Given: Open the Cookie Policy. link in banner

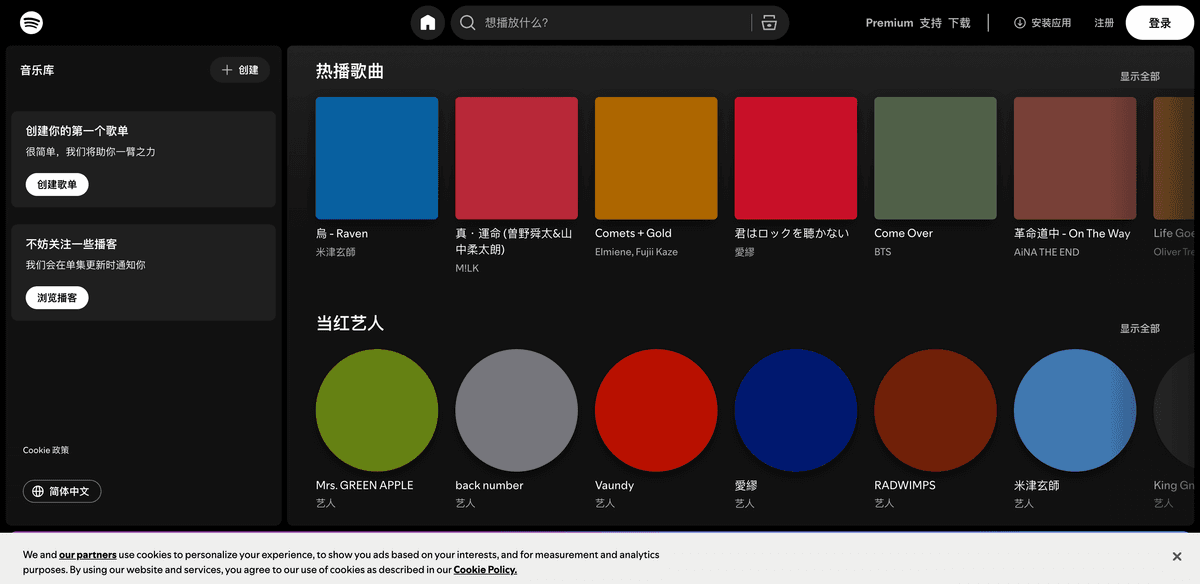Looking at the screenshot, I should [485, 570].
